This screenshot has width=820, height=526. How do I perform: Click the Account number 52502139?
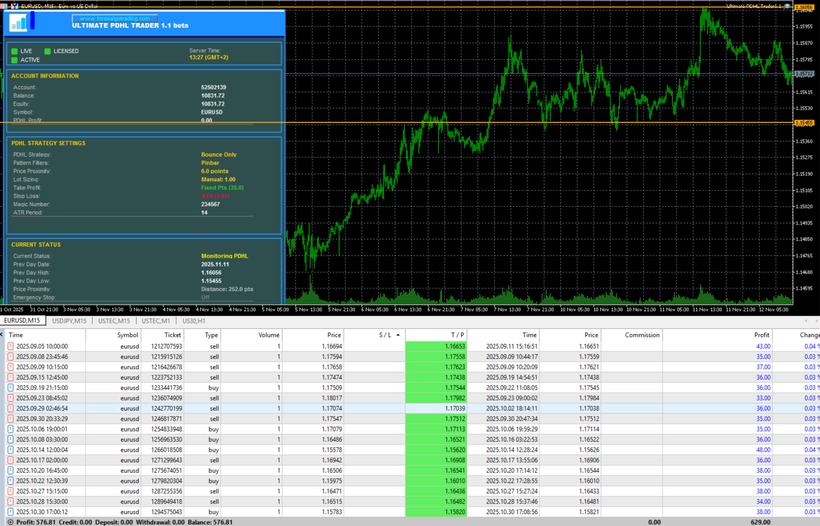pyautogui.click(x=213, y=87)
